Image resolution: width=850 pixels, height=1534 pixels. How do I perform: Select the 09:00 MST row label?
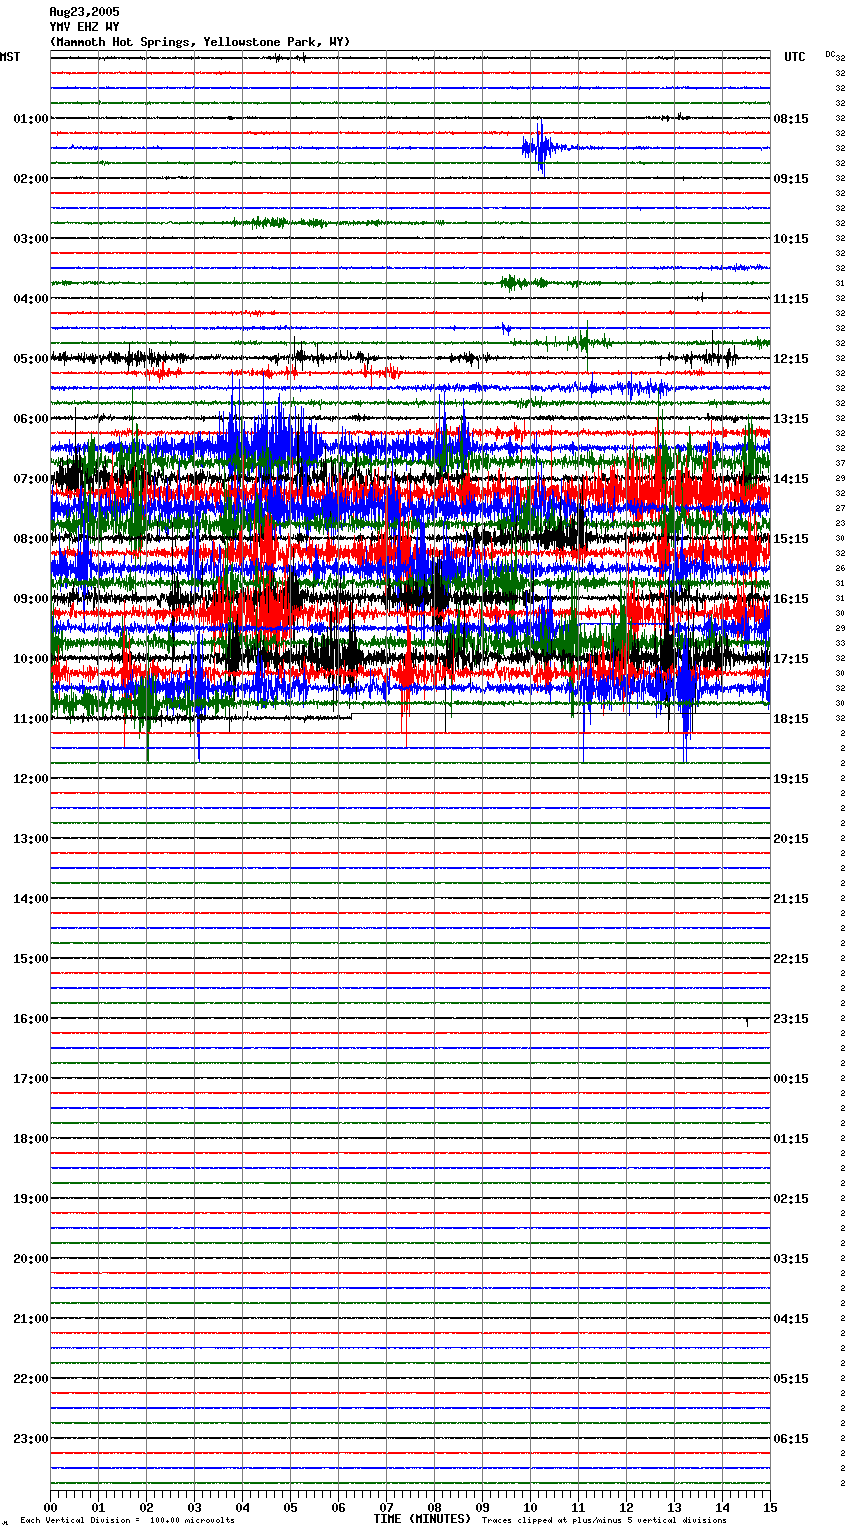31,599
